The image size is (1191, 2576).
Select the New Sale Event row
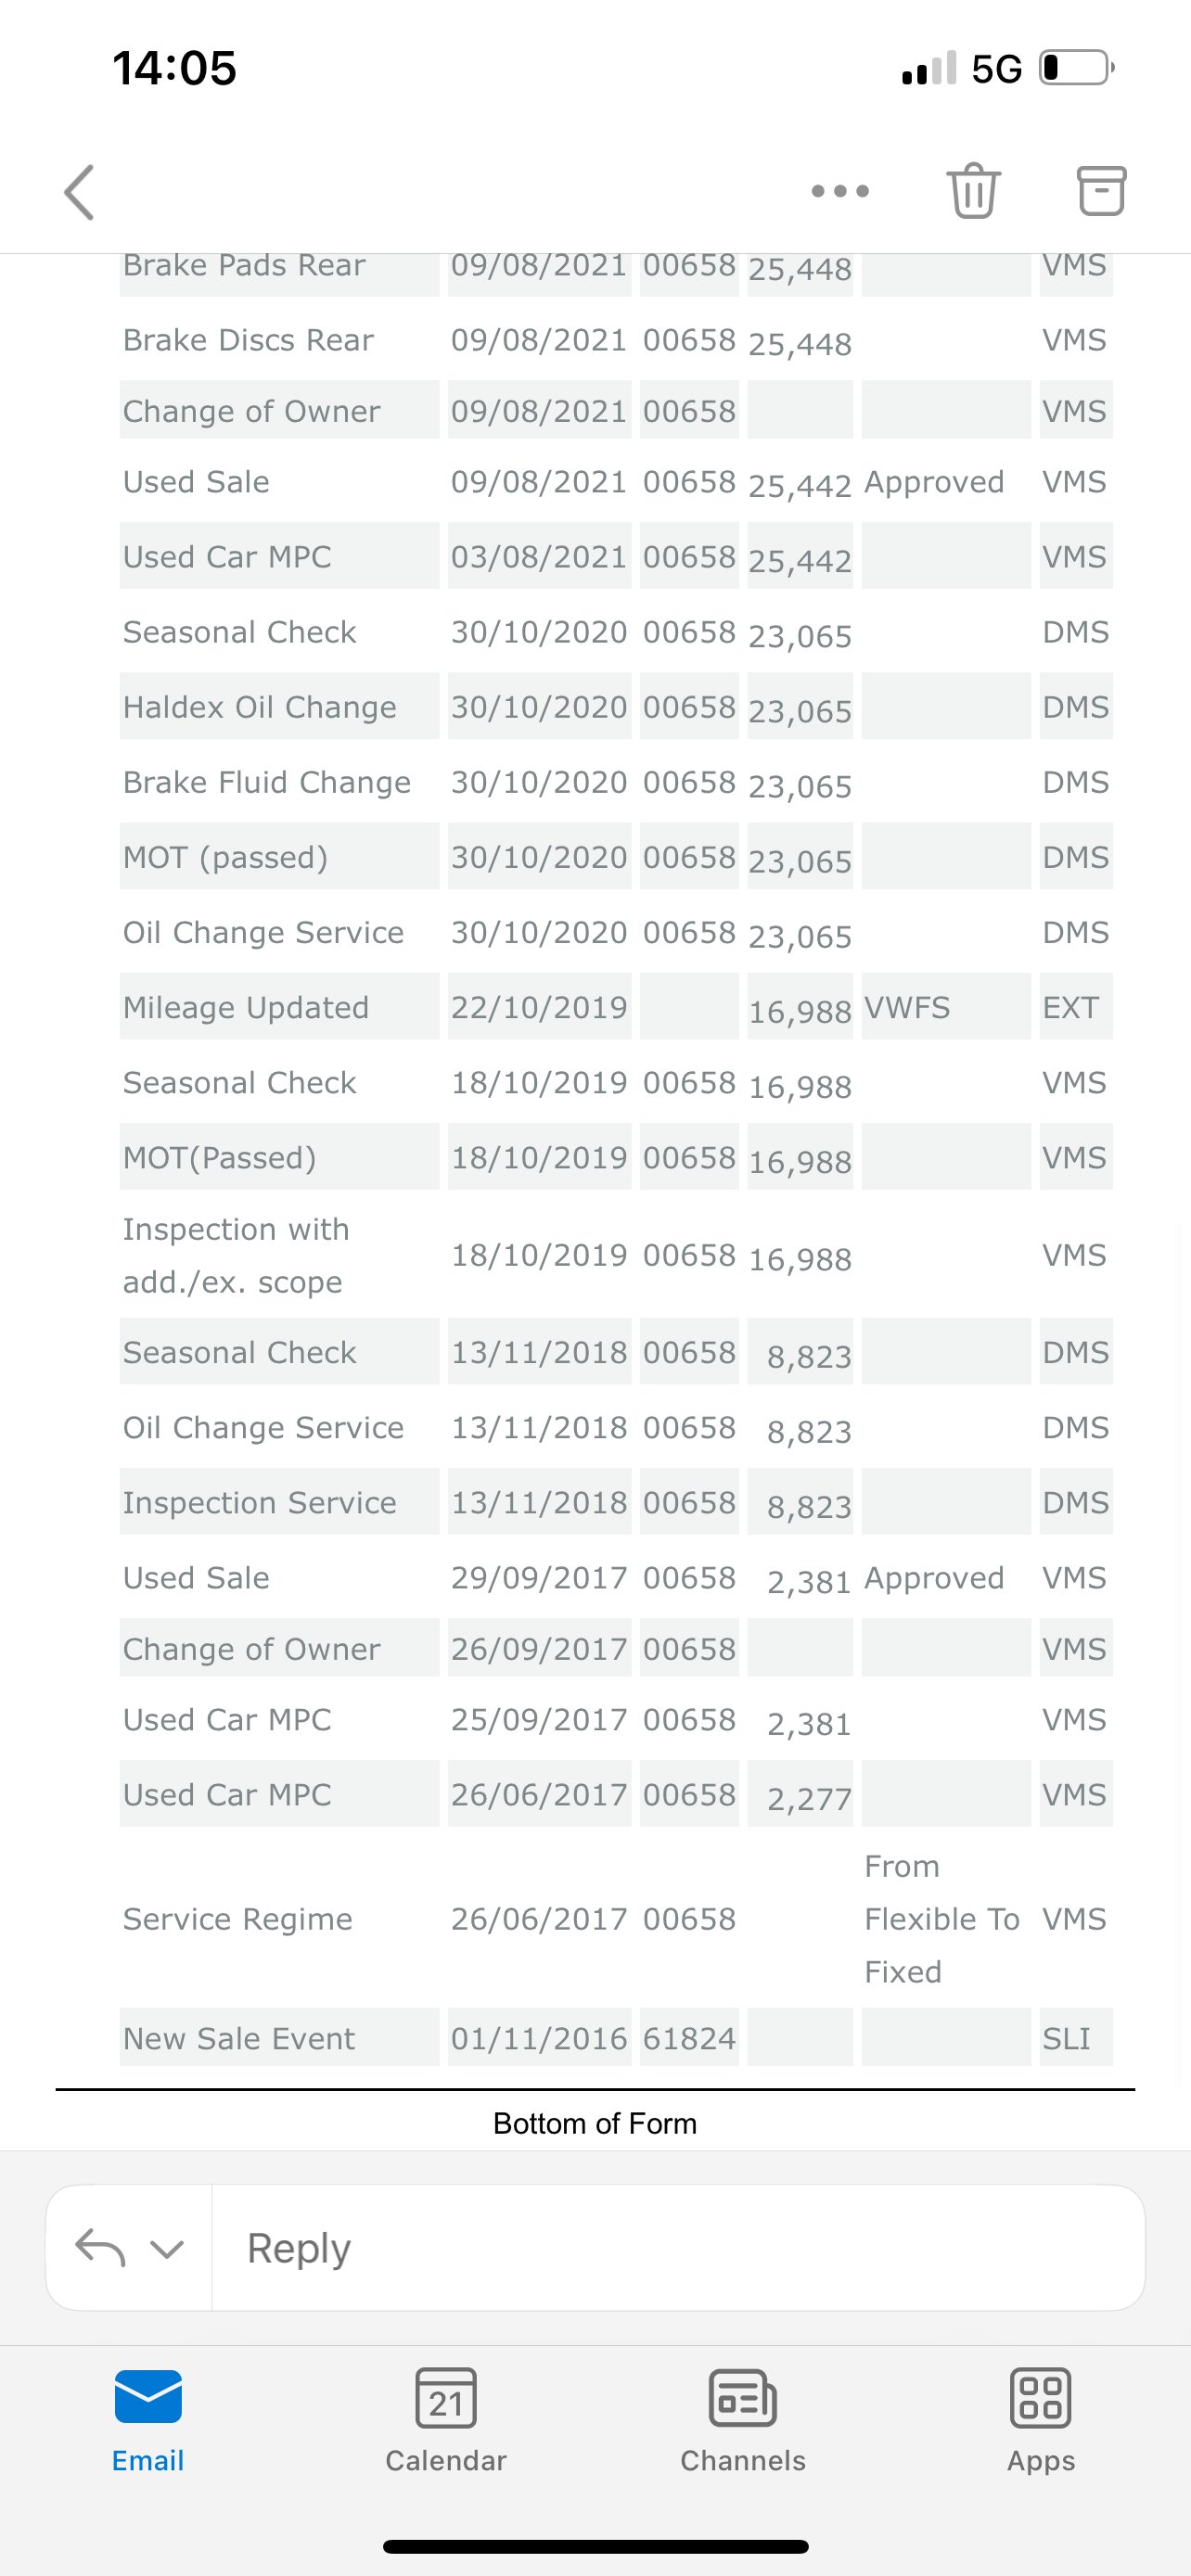(616, 2037)
